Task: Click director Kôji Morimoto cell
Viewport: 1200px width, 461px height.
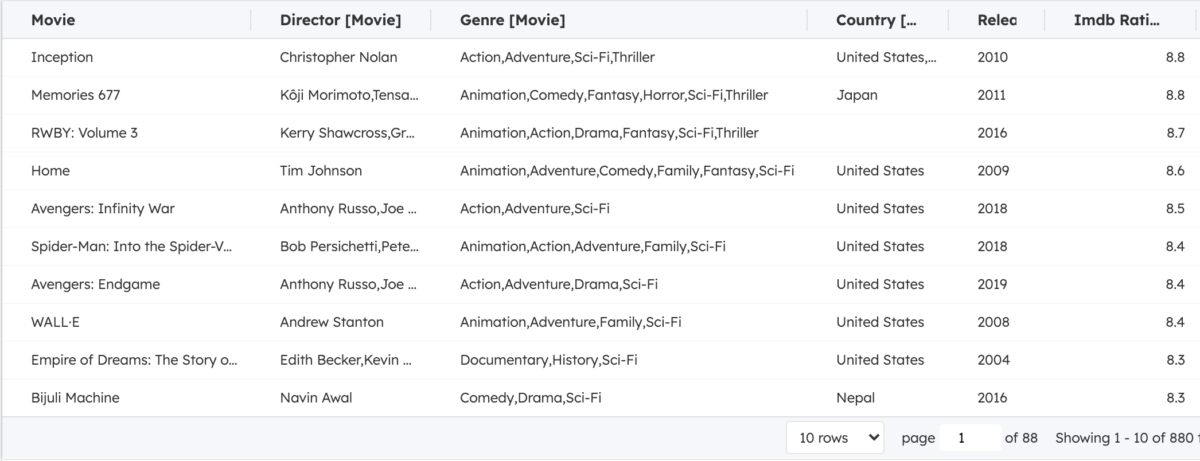Action: [350, 95]
